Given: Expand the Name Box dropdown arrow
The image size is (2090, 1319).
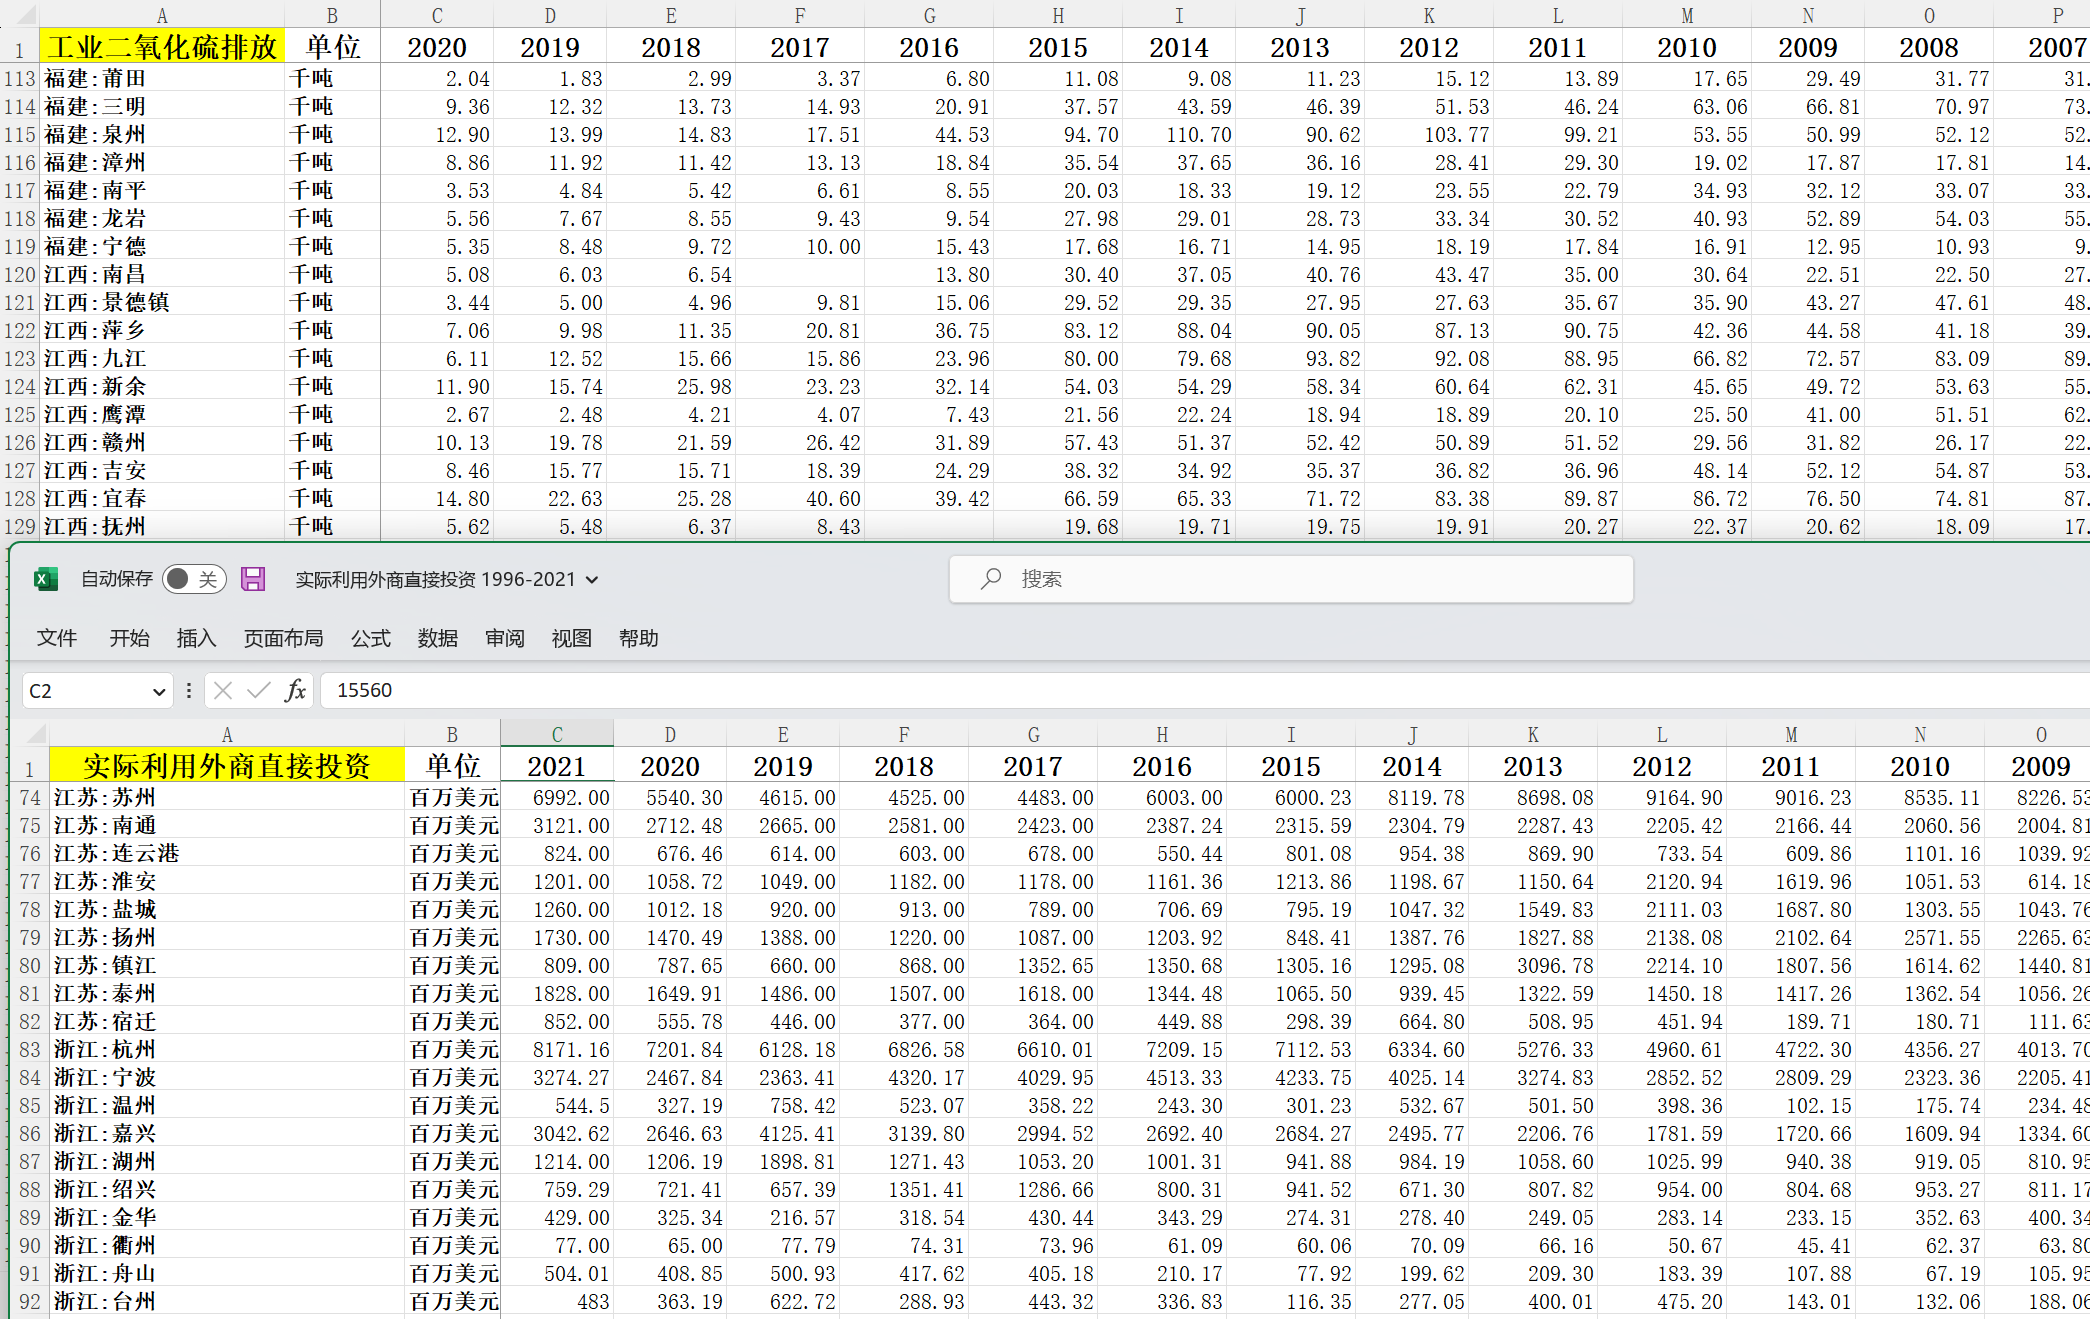Looking at the screenshot, I should pos(158,691).
